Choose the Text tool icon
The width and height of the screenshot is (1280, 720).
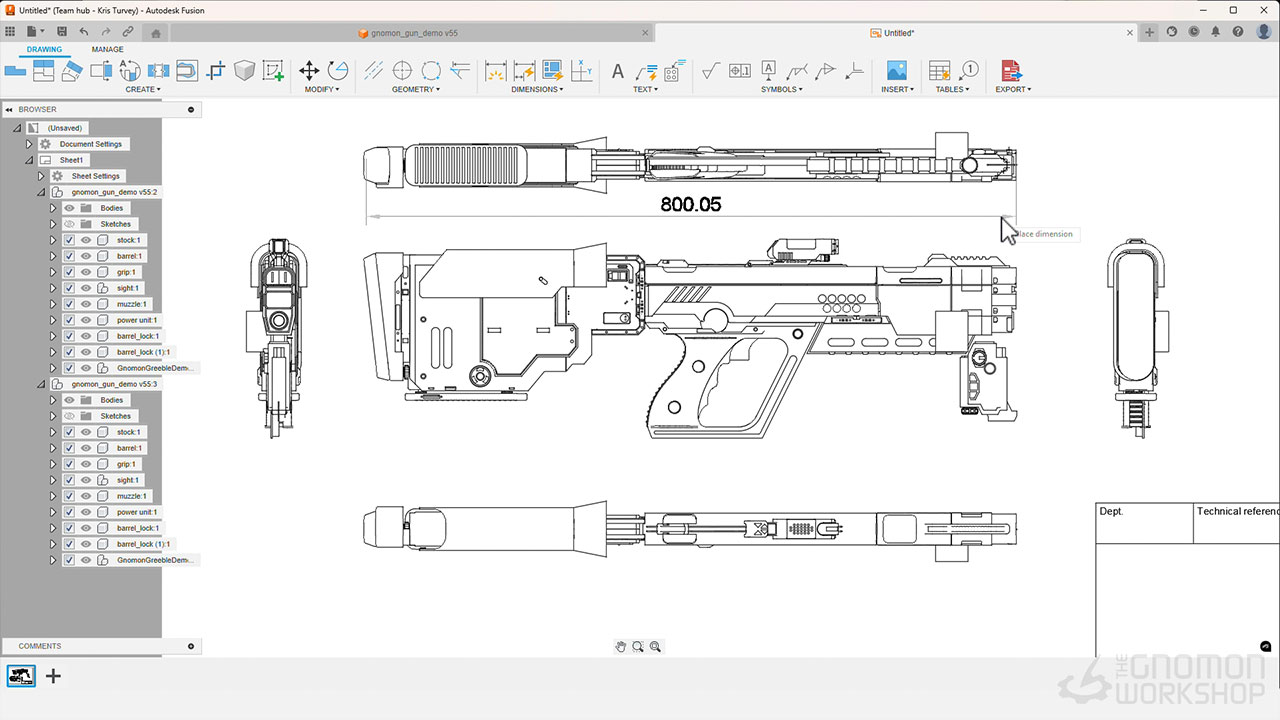617,71
